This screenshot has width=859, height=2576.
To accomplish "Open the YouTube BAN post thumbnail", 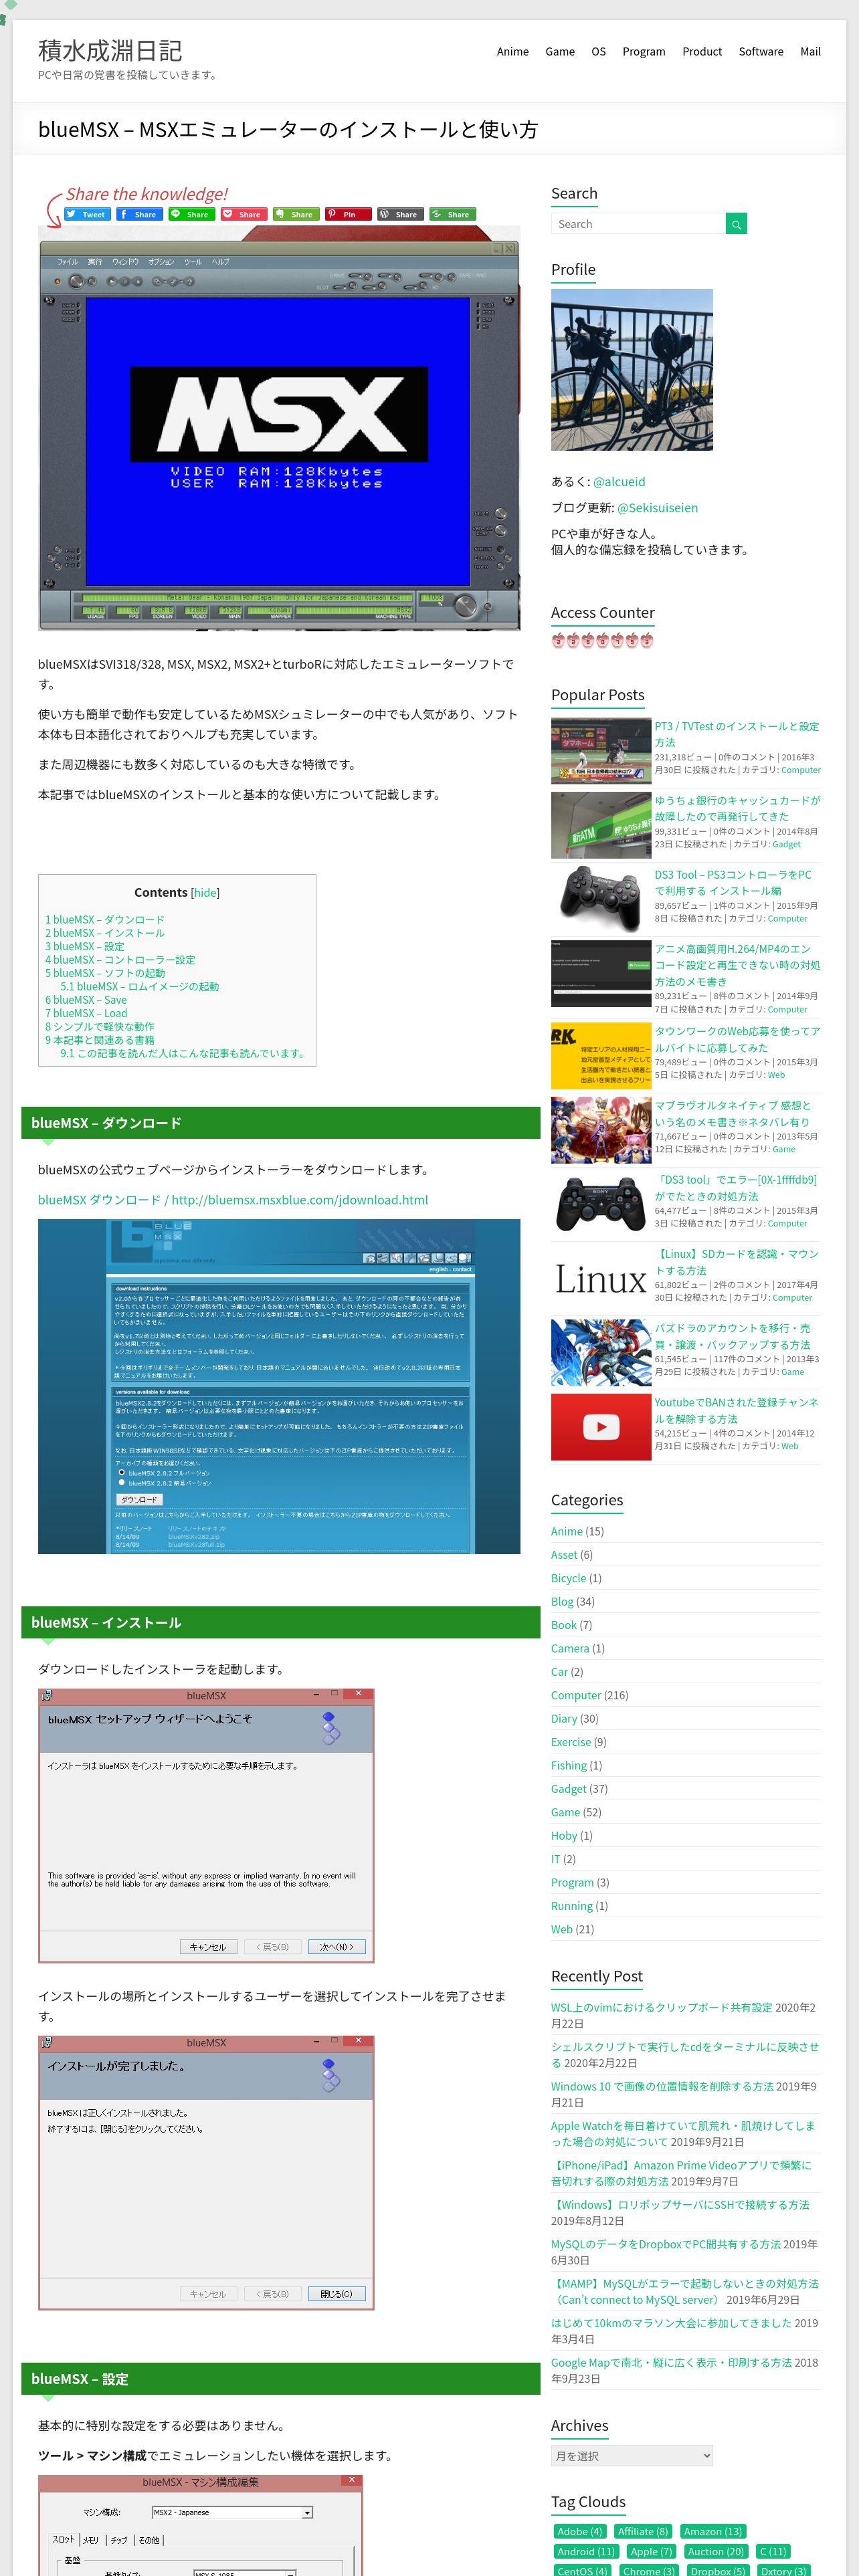I will pyautogui.click(x=601, y=1427).
